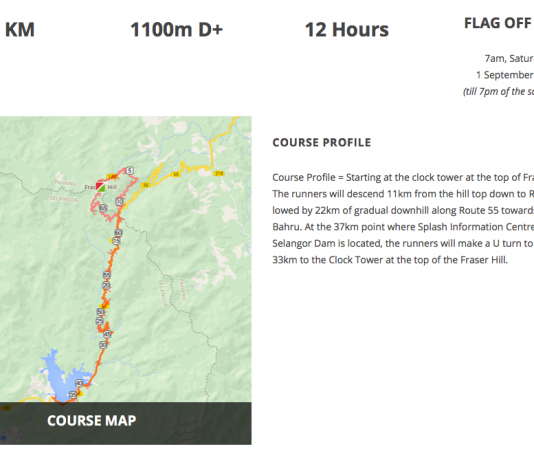534x462 pixels.
Task: Click the course profile description paragraph
Action: 403,219
